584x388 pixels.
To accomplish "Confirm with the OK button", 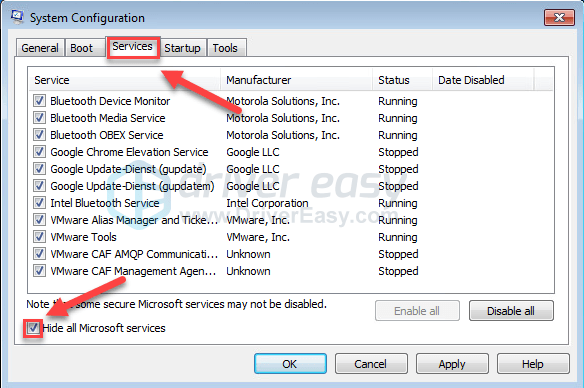I will point(290,364).
